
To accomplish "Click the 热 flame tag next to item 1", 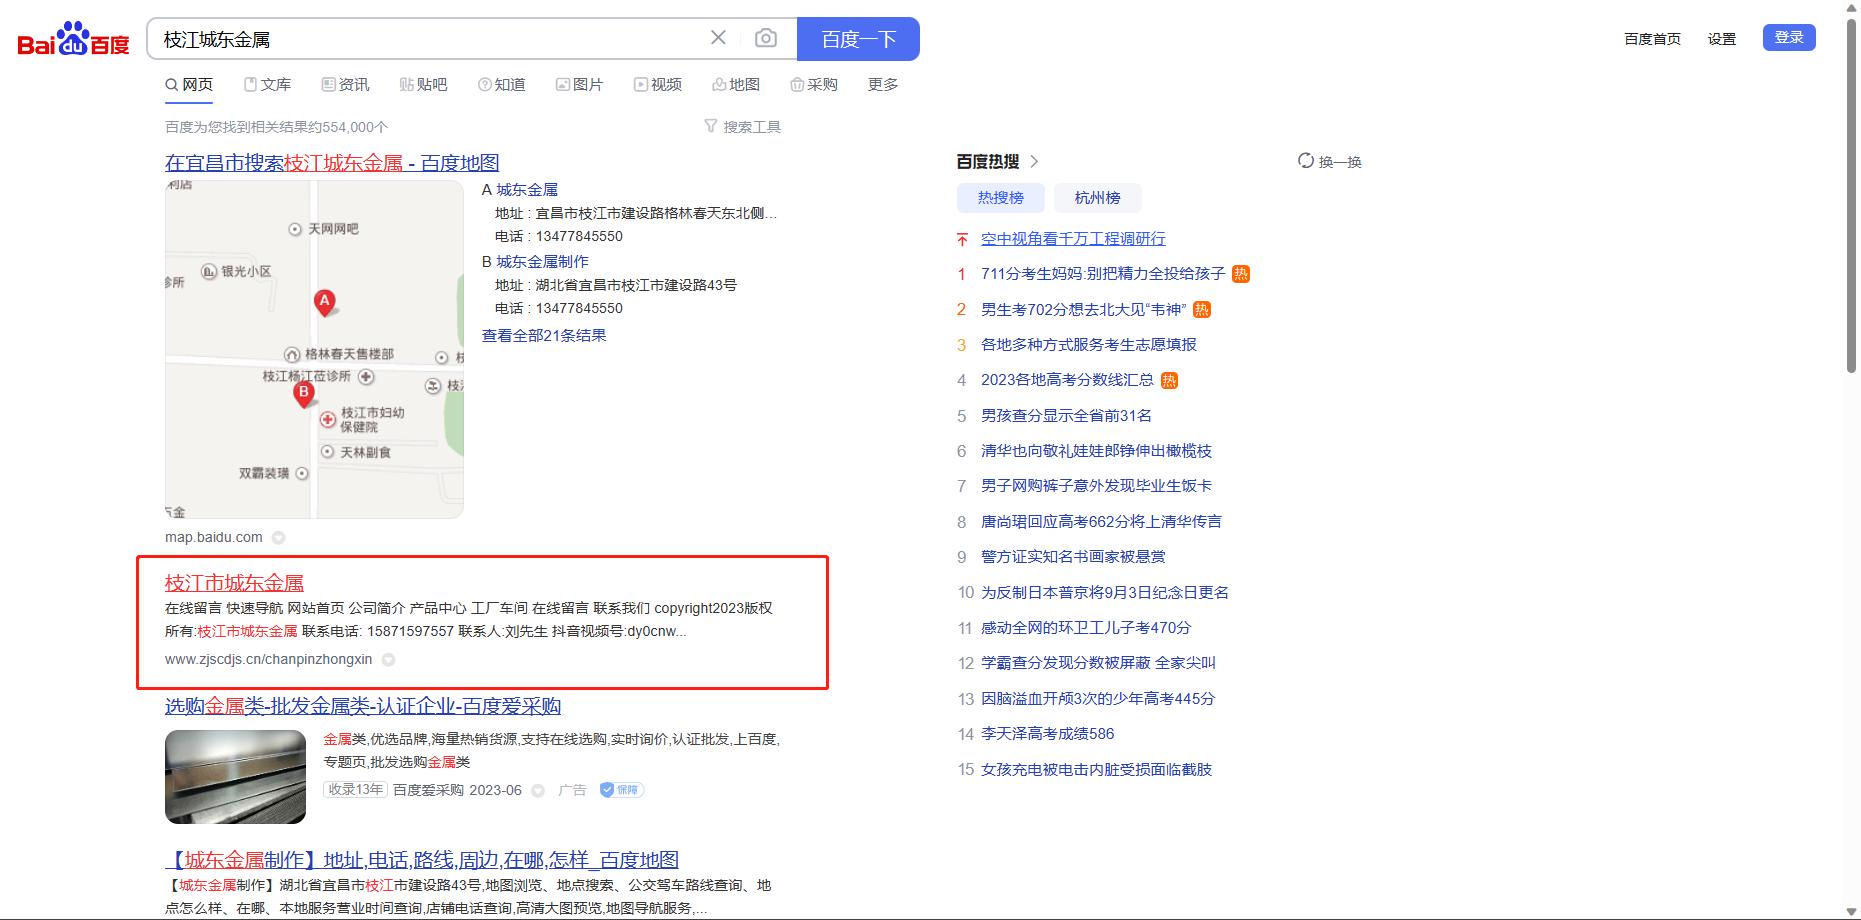I will (1240, 273).
